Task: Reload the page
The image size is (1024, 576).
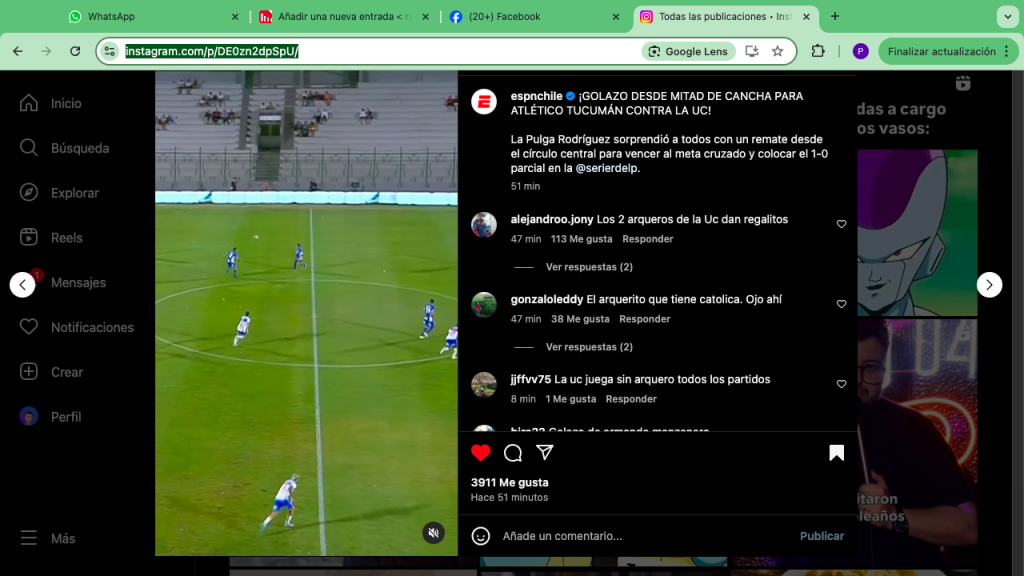Action: 75,51
